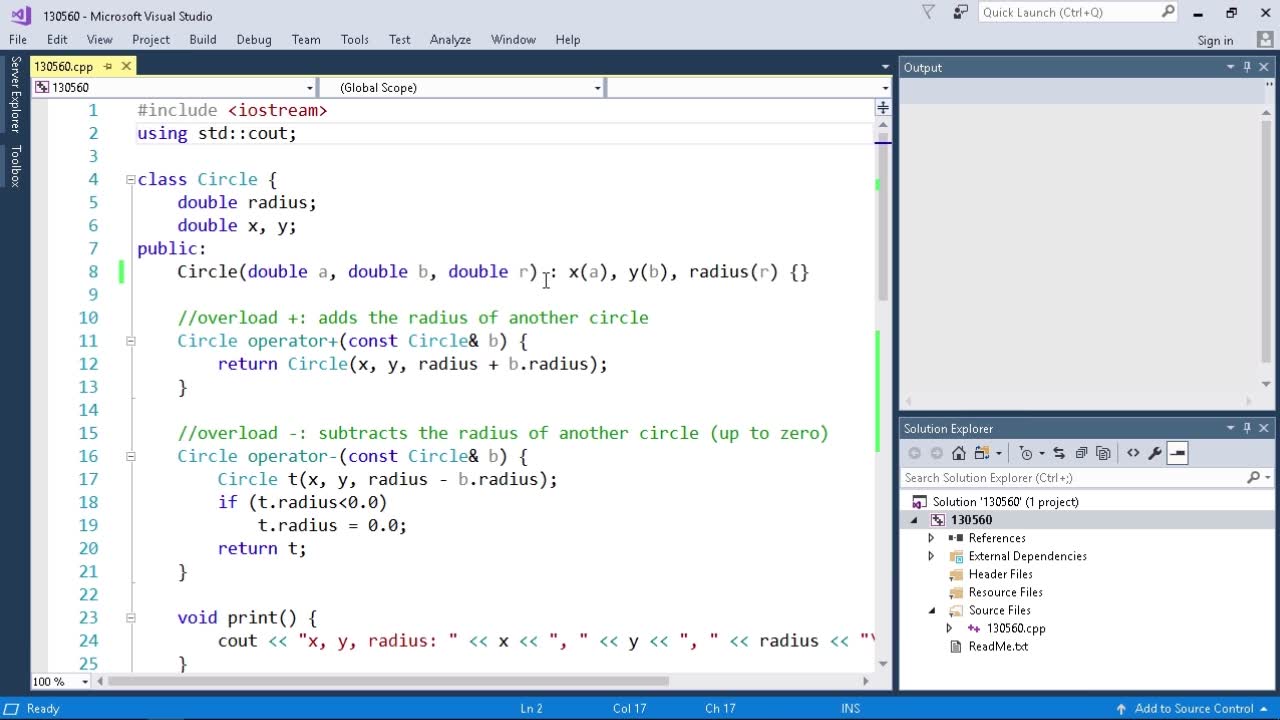This screenshot has width=1280, height=720.
Task: Open the send feedback icon
Action: (x=961, y=13)
